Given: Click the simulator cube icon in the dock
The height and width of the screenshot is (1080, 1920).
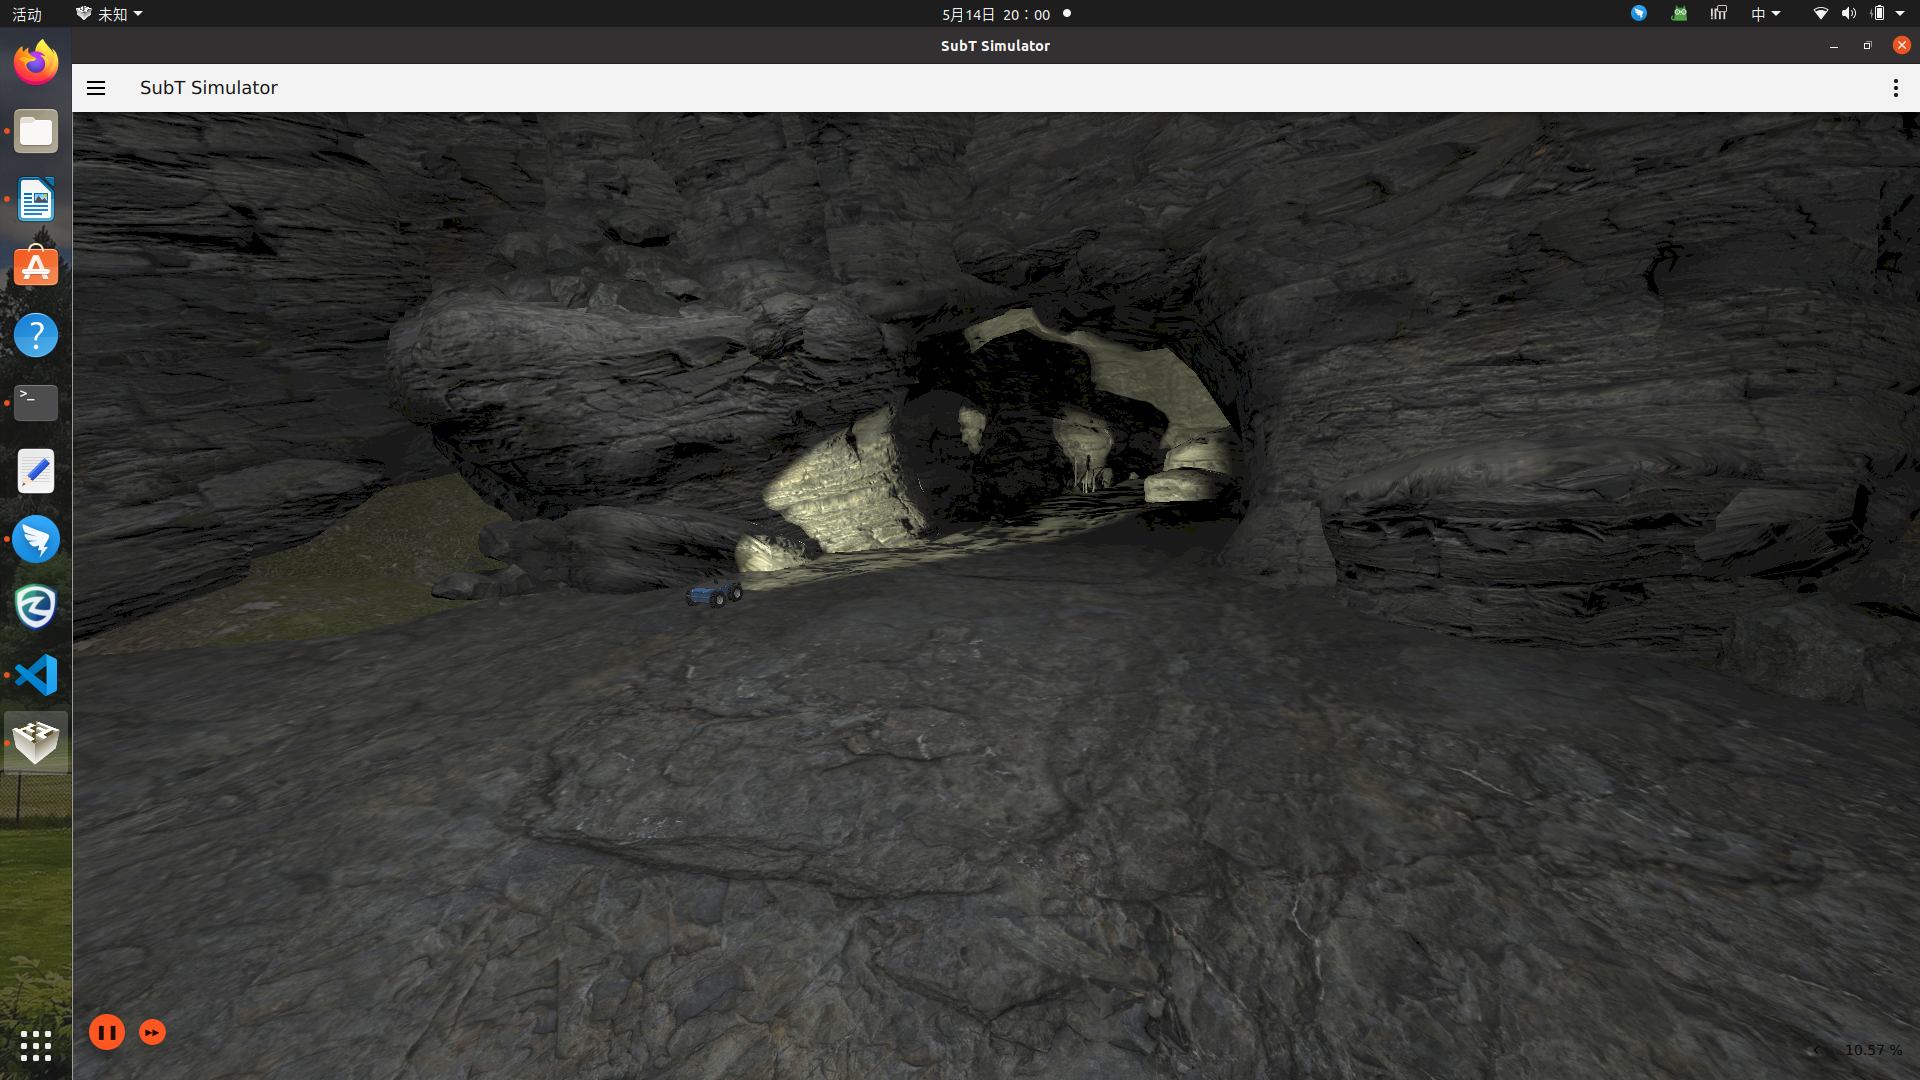Looking at the screenshot, I should (36, 743).
